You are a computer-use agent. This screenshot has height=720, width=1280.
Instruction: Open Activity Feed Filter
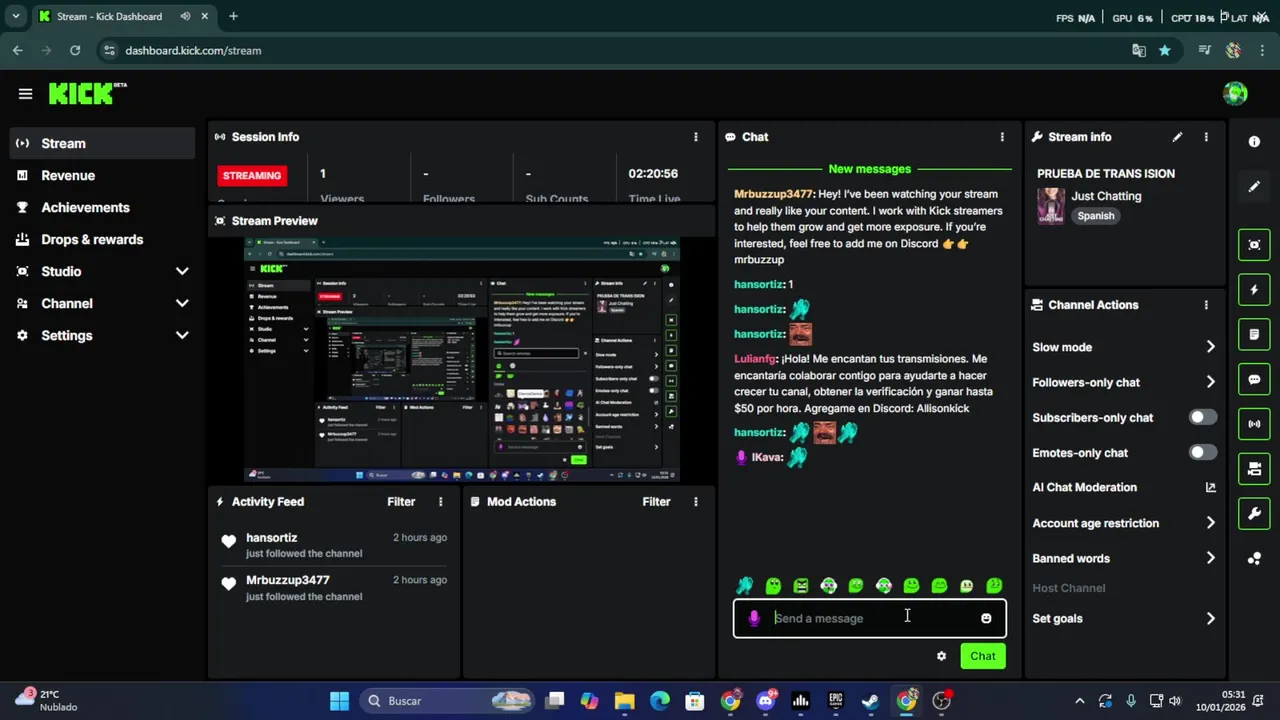tap(401, 502)
